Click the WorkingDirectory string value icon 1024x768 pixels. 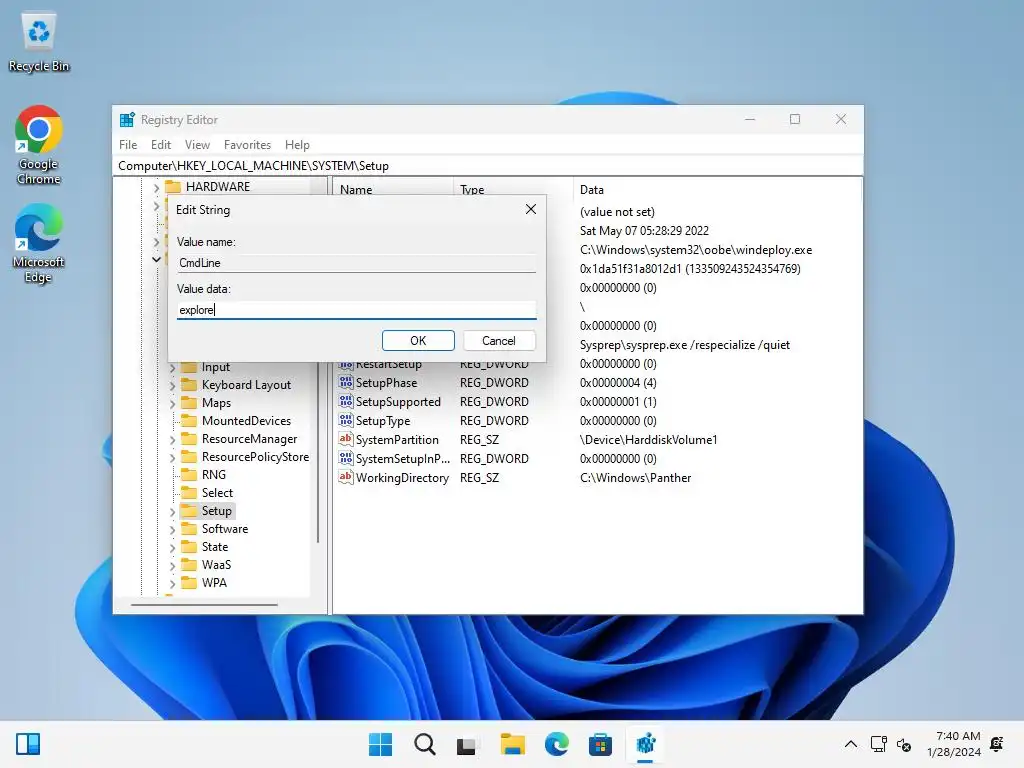(x=345, y=477)
